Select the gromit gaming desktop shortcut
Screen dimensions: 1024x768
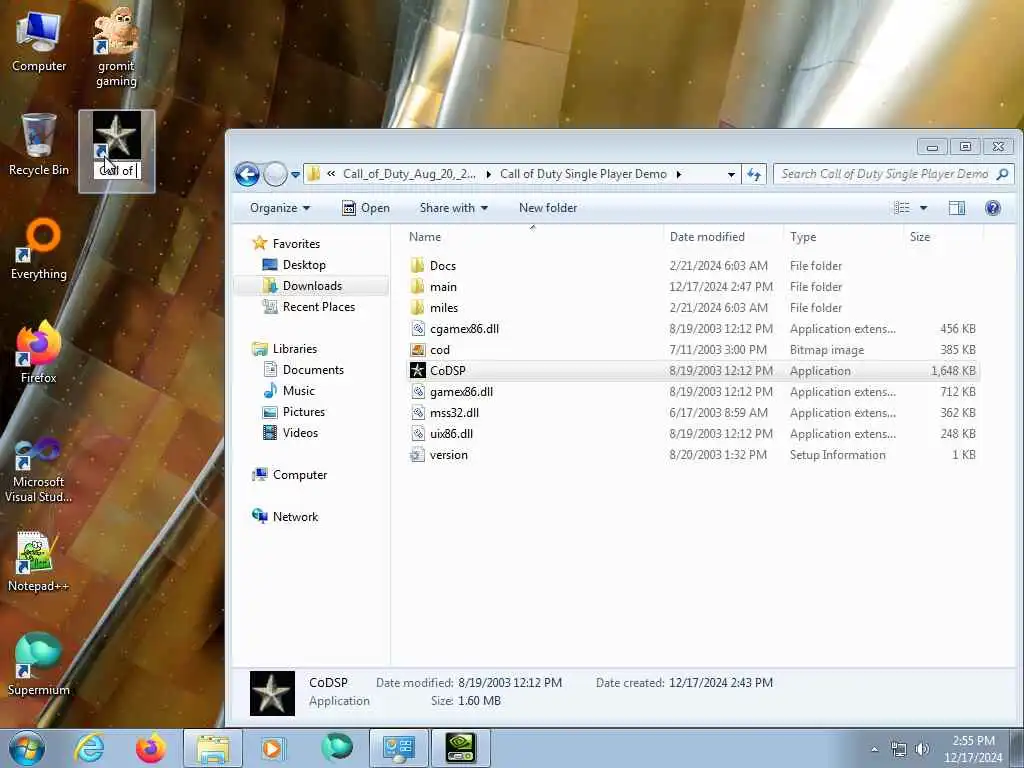click(116, 47)
